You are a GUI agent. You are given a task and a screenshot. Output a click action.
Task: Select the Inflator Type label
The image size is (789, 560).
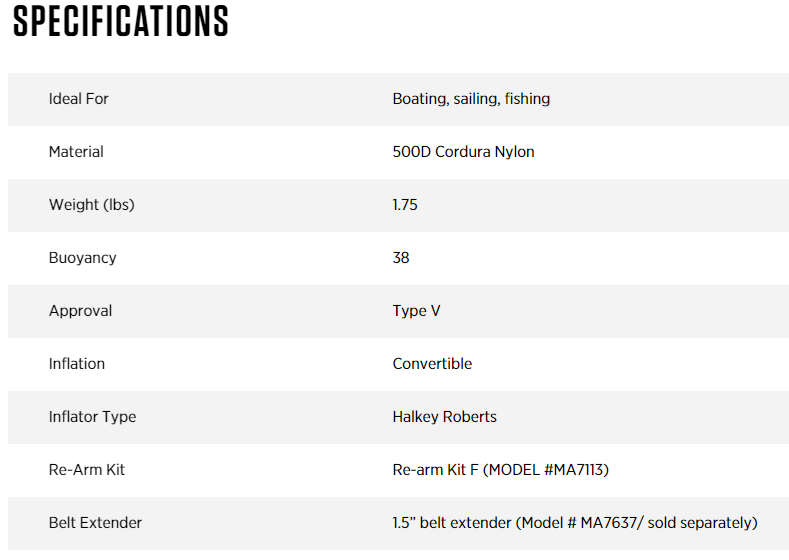click(x=93, y=417)
